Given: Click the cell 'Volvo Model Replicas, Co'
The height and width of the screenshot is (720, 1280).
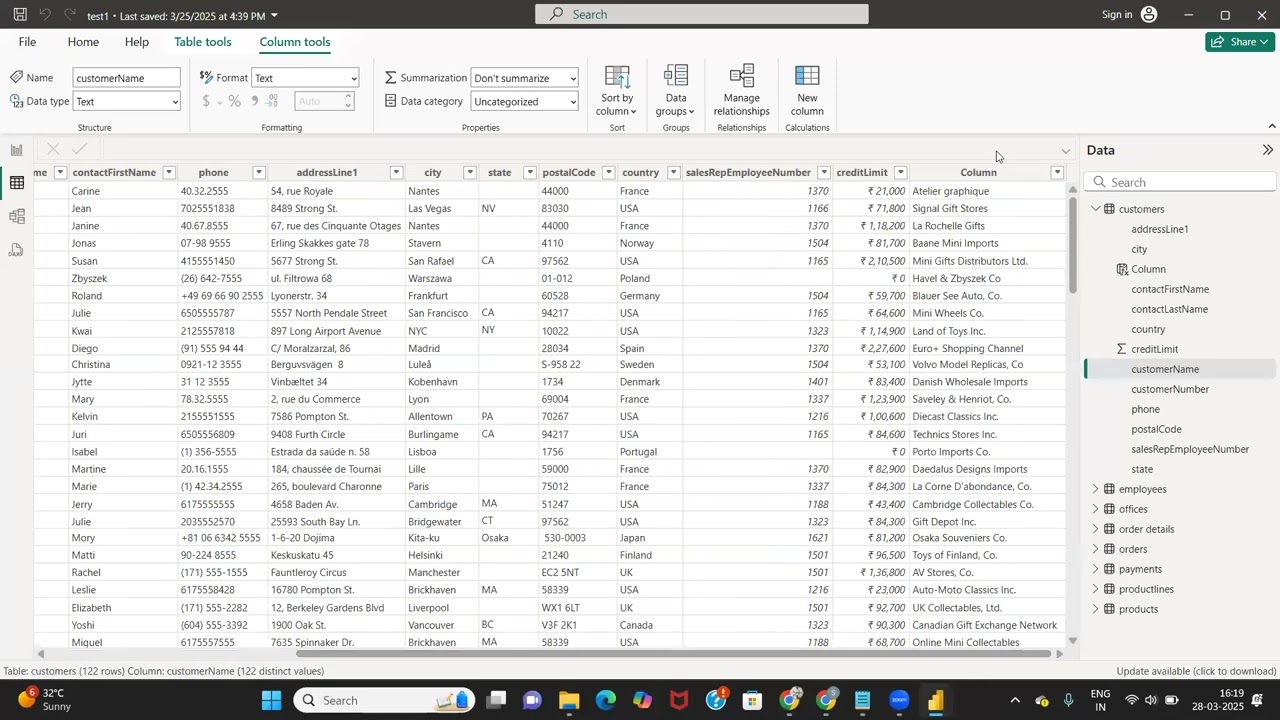Looking at the screenshot, I should point(967,365).
